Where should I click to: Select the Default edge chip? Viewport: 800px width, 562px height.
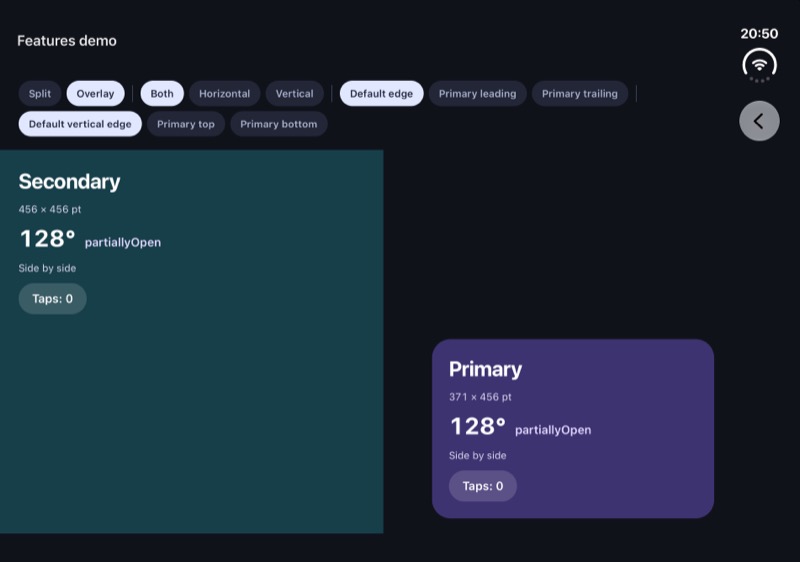(x=381, y=94)
